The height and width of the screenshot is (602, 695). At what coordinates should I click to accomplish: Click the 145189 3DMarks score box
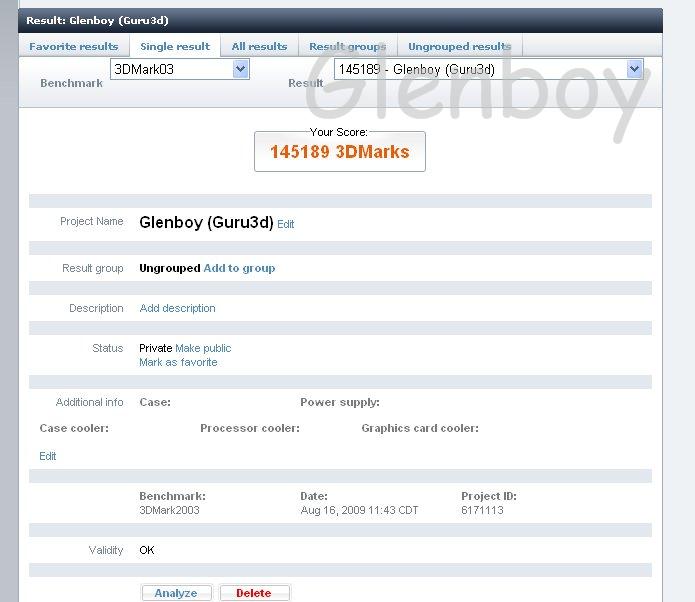tap(339, 152)
